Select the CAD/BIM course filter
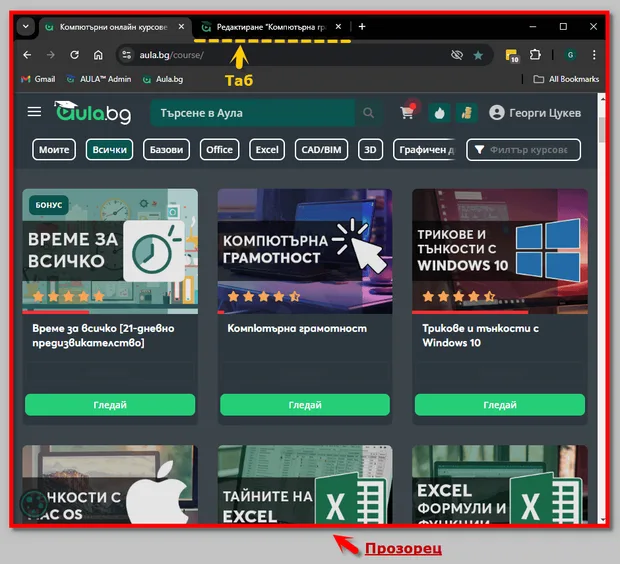Image resolution: width=620 pixels, height=564 pixels. click(x=321, y=150)
